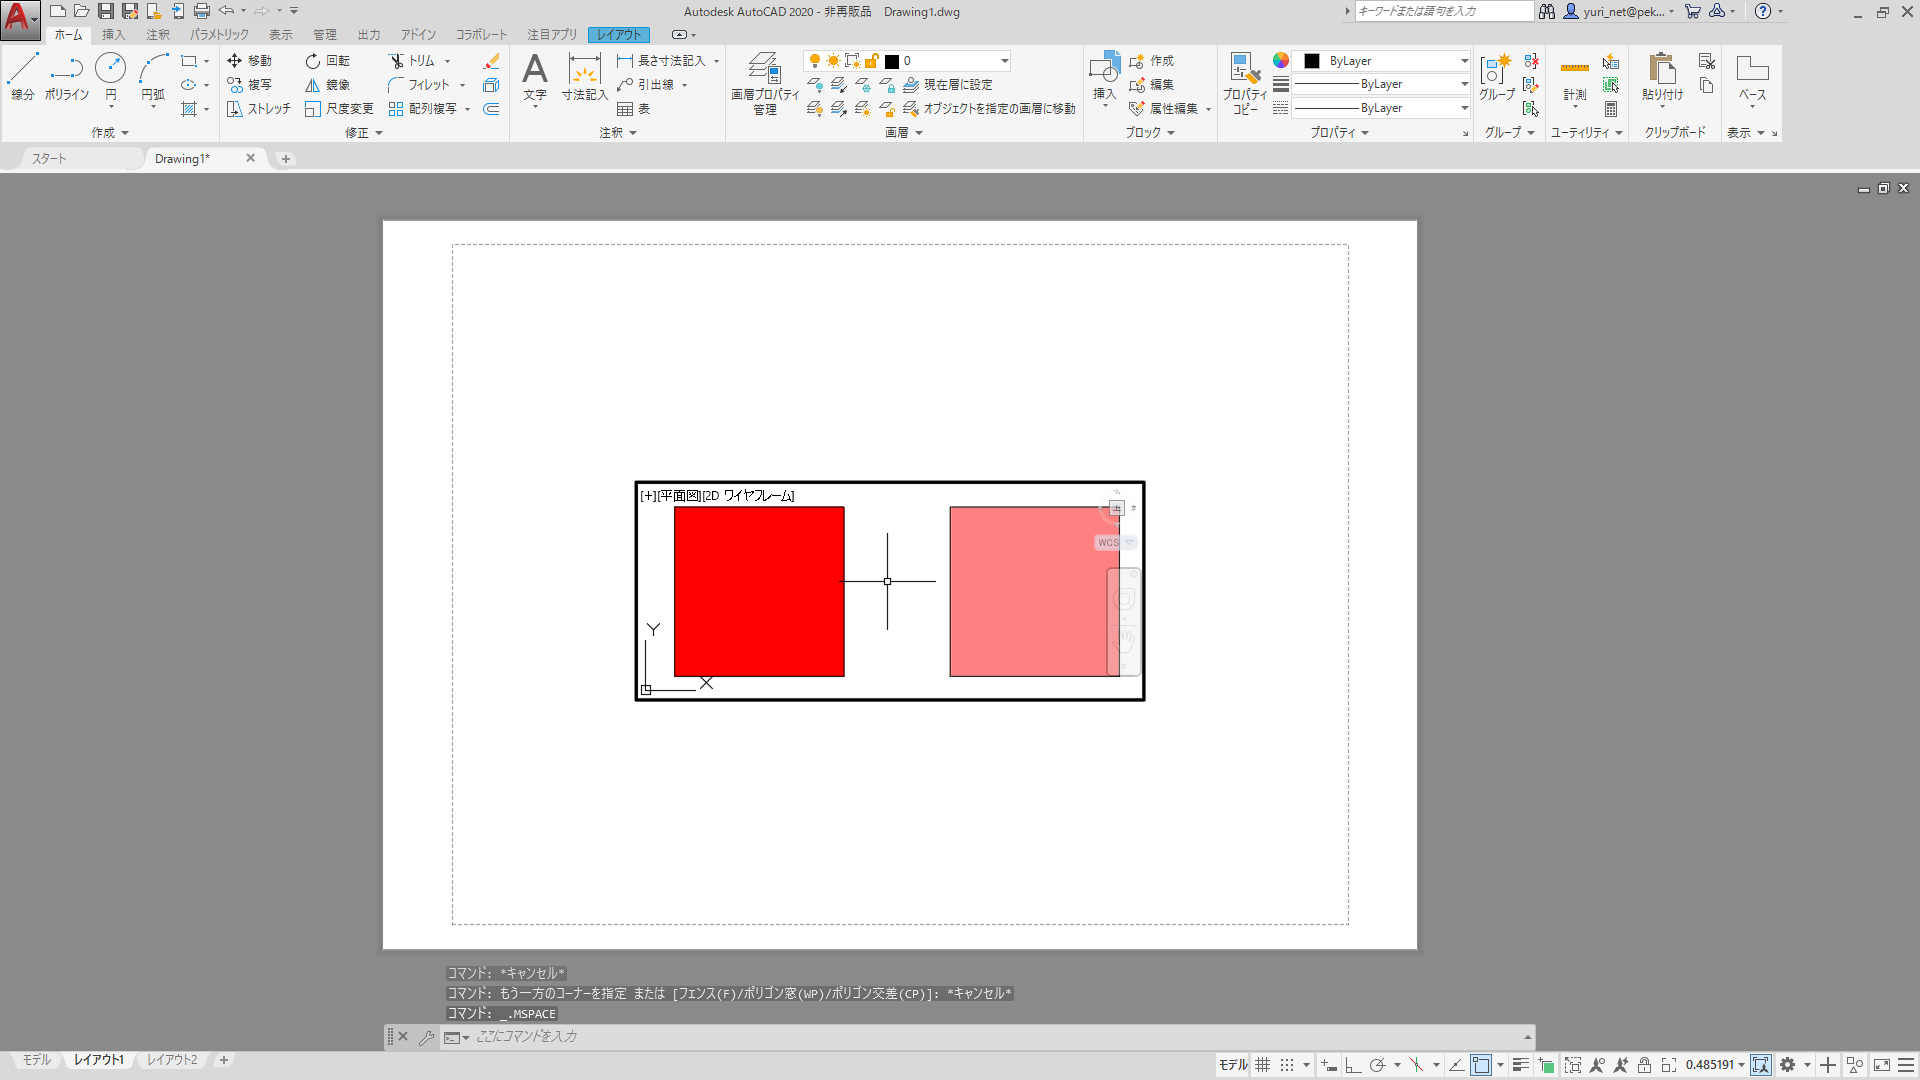Open the ByLayer color dropdown

(1464, 61)
